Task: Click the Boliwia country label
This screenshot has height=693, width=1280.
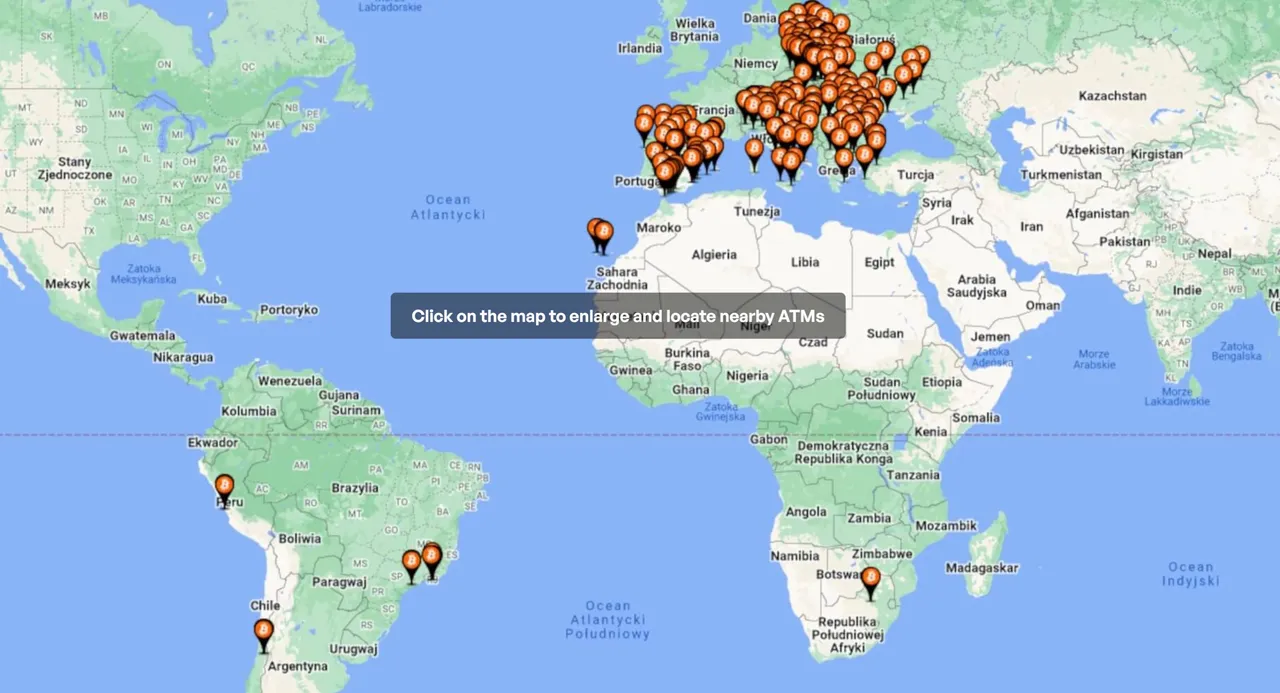Action: [x=300, y=538]
